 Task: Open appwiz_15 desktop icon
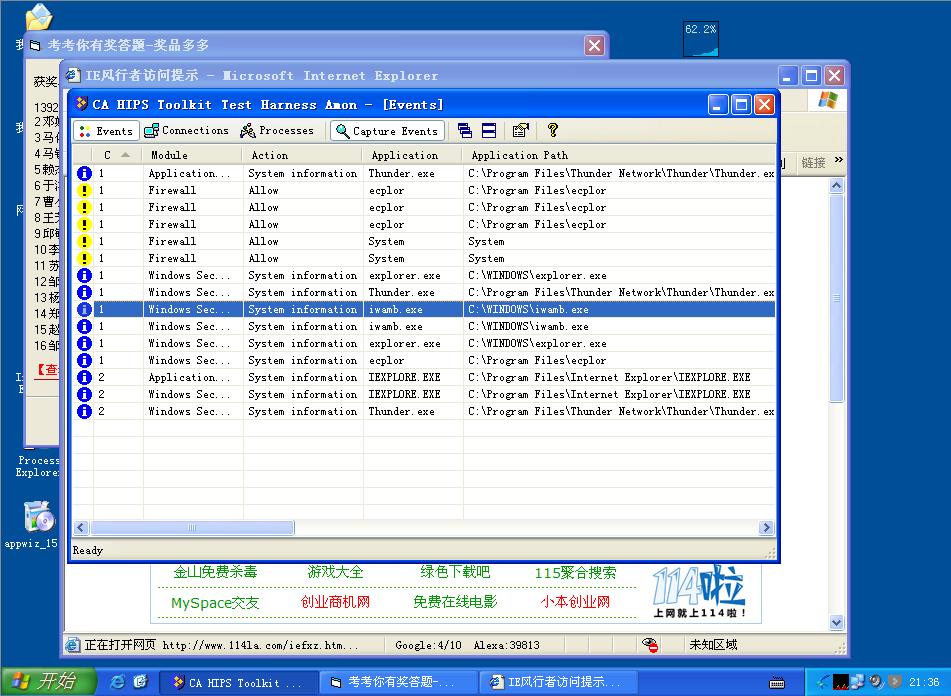[36, 525]
